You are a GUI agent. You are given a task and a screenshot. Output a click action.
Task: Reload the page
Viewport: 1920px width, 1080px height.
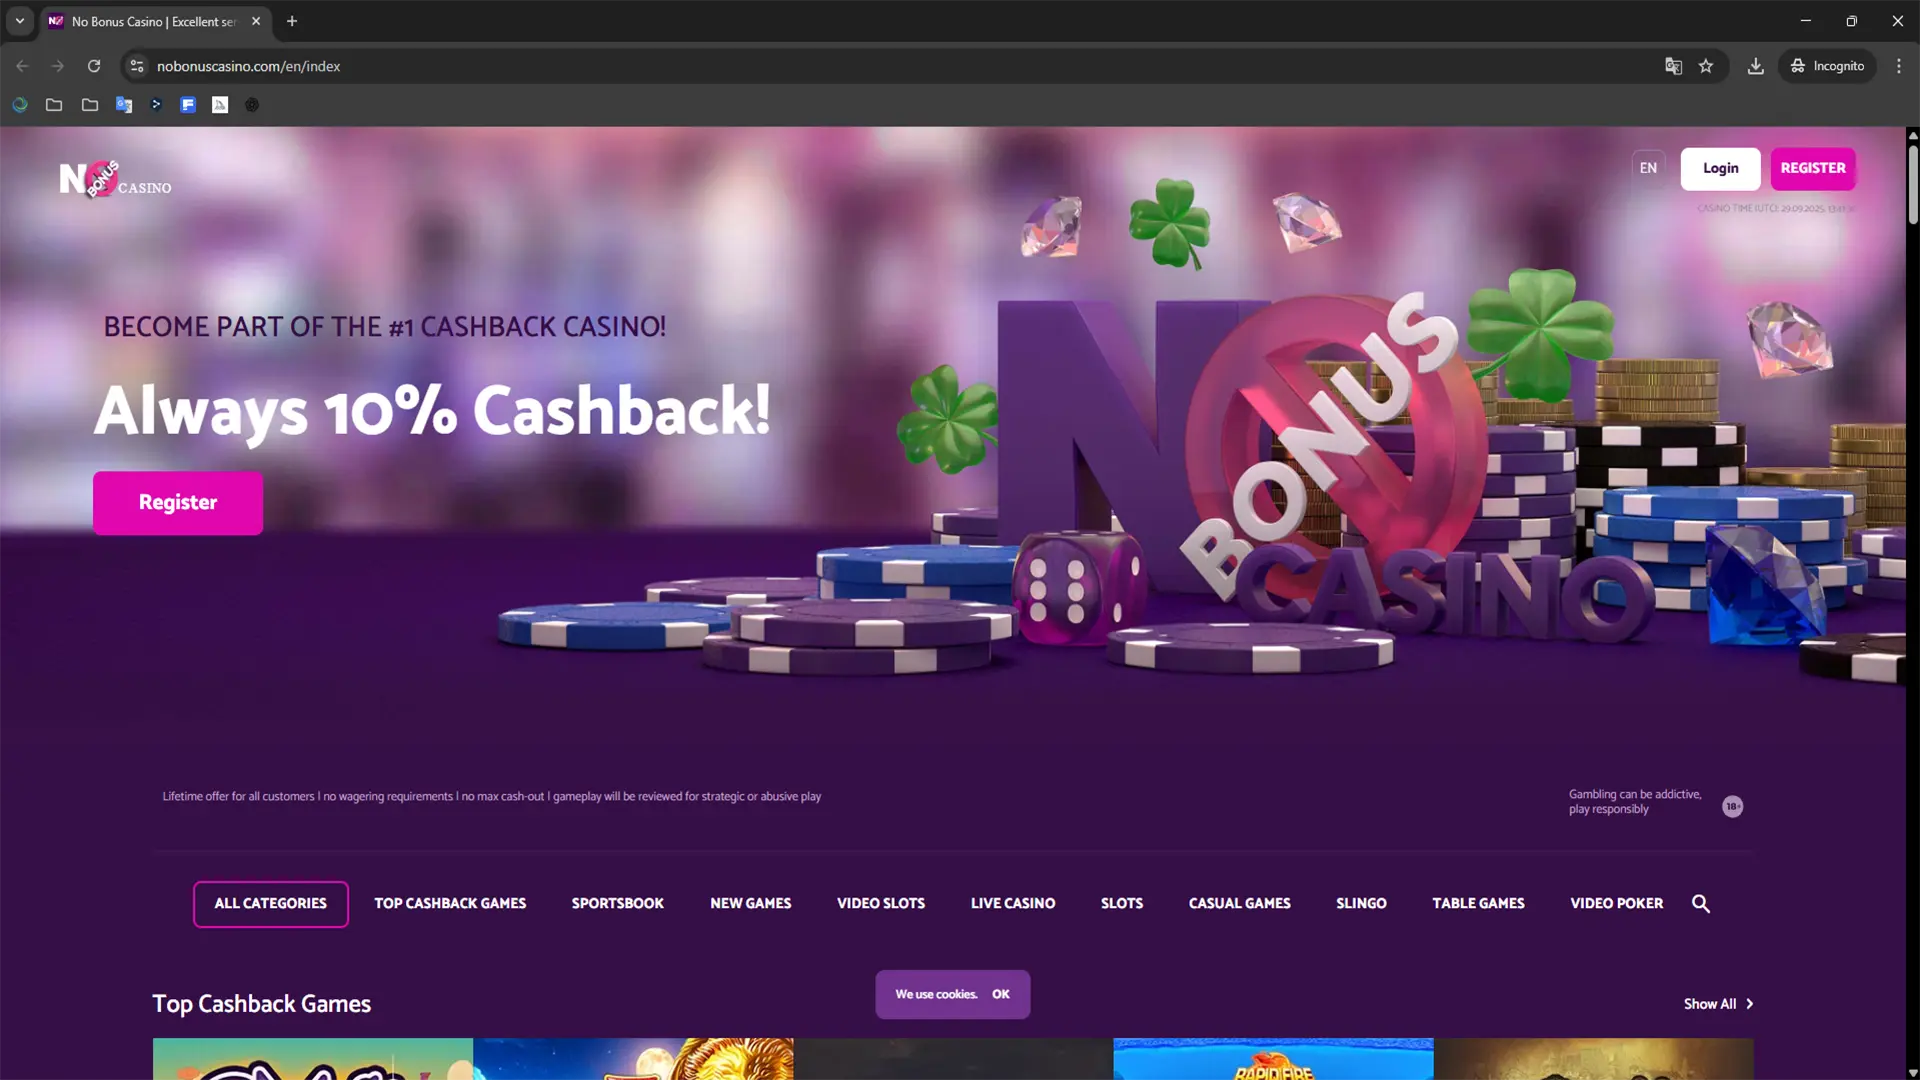click(x=94, y=66)
